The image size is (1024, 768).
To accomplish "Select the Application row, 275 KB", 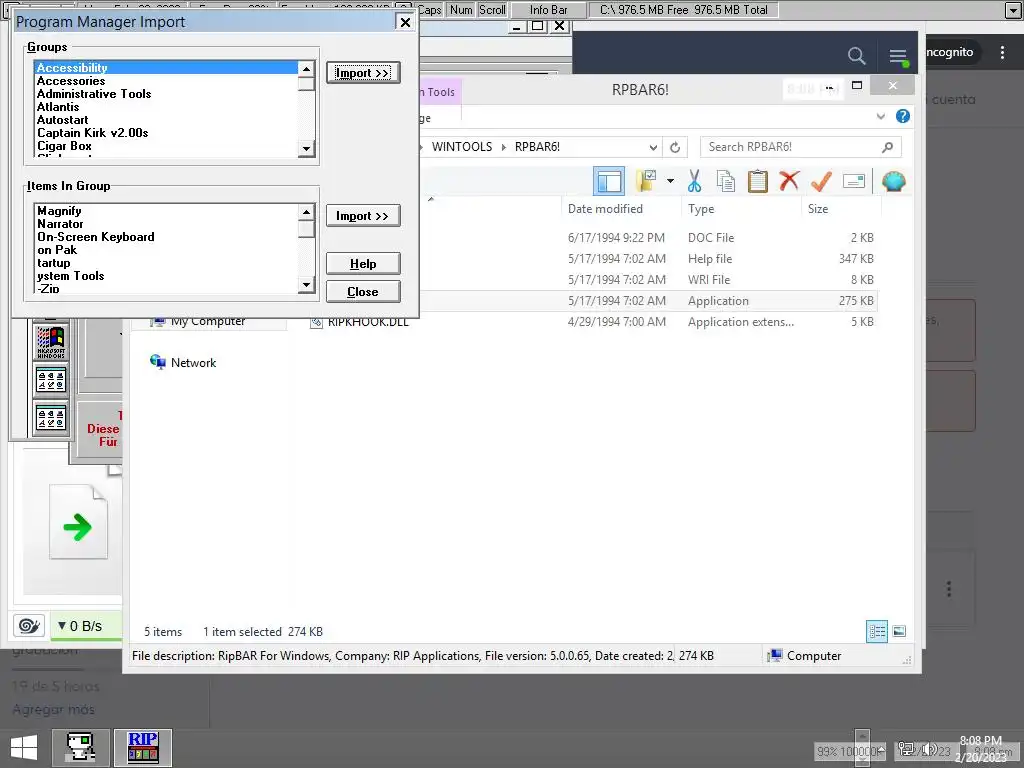I will 650,301.
